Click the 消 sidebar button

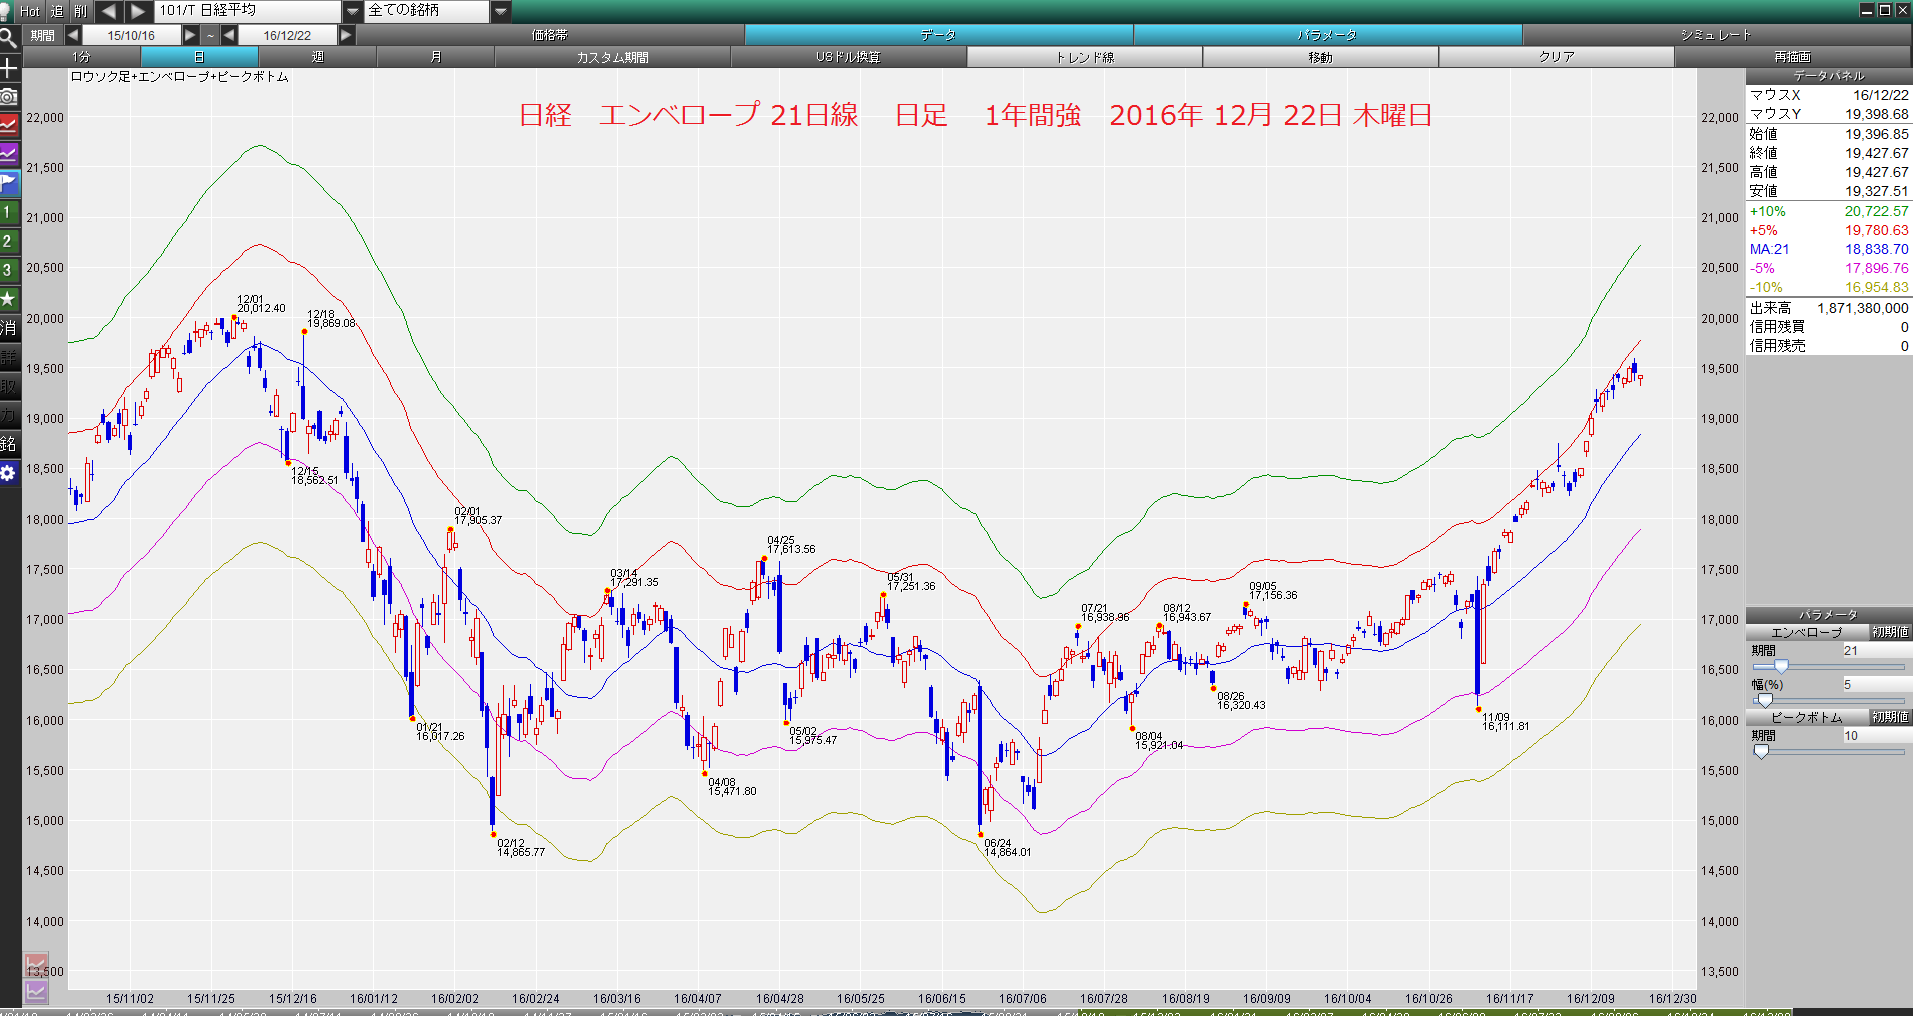coord(9,328)
